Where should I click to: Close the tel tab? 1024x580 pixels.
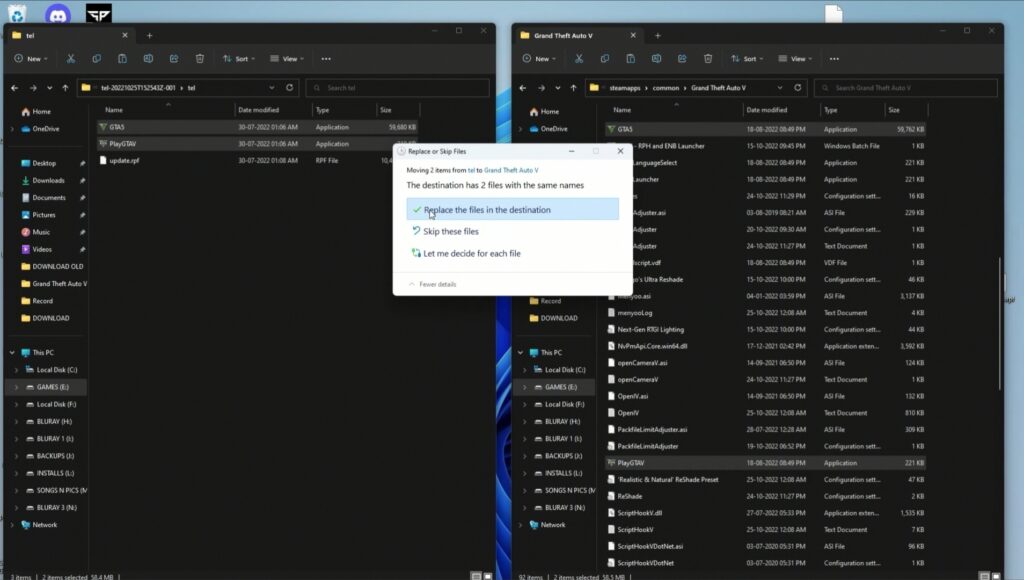(x=125, y=35)
